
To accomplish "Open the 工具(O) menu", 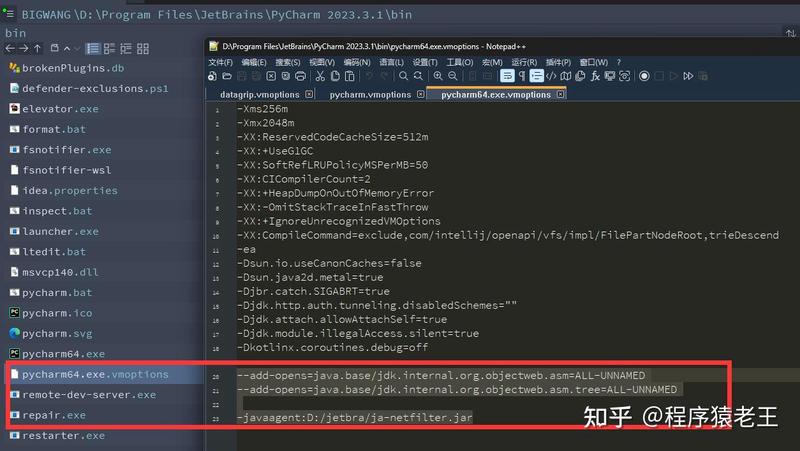I will tap(460, 62).
